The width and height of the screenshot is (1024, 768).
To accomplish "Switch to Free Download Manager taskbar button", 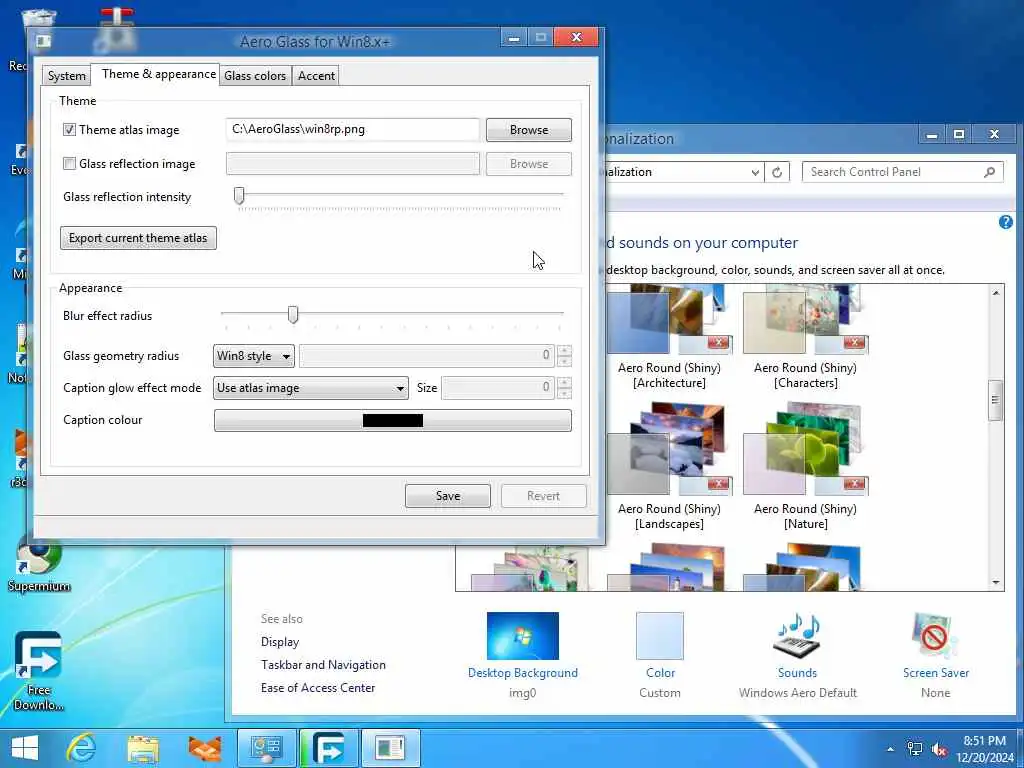I will point(328,748).
